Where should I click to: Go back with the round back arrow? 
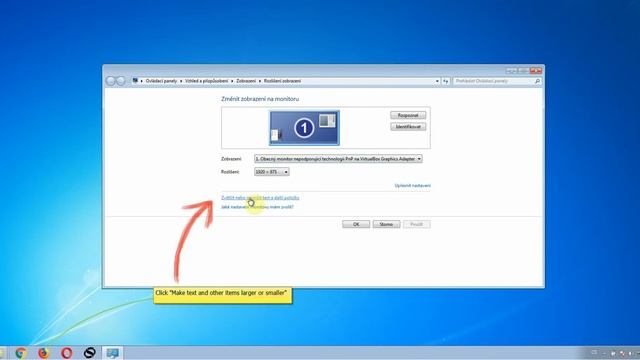(111, 81)
